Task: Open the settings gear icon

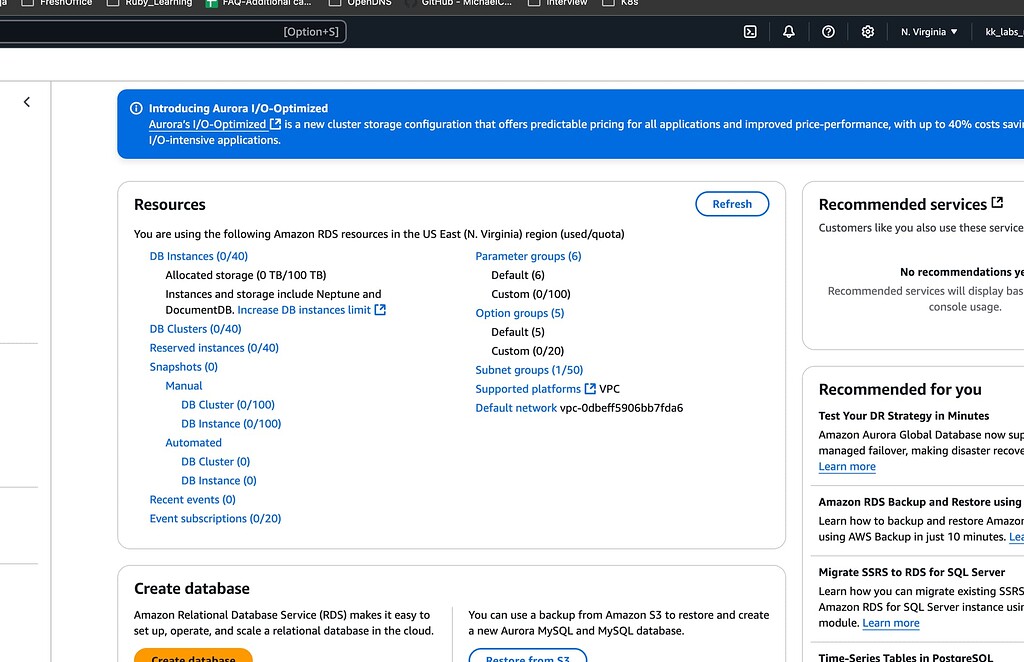Action: pos(868,32)
